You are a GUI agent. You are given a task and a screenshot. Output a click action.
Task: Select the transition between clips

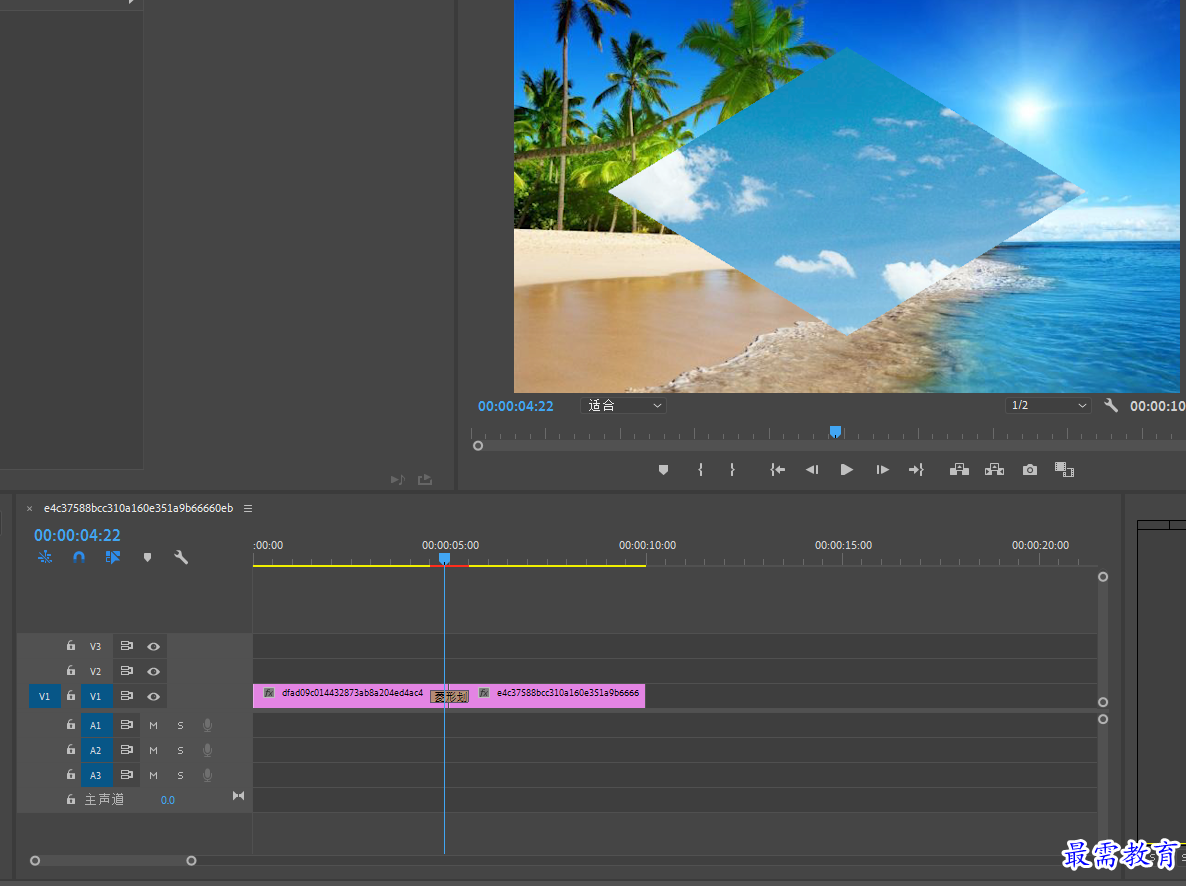[x=449, y=697]
